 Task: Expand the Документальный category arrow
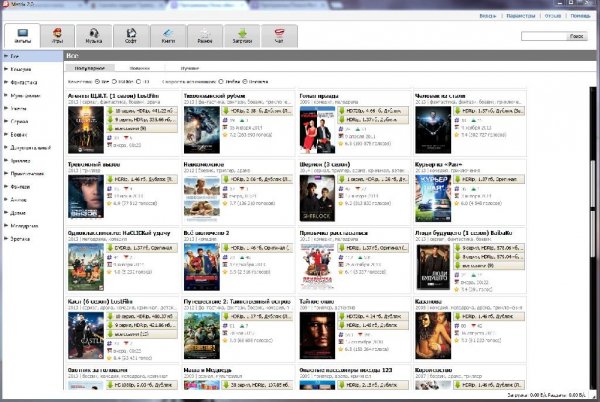point(6,147)
